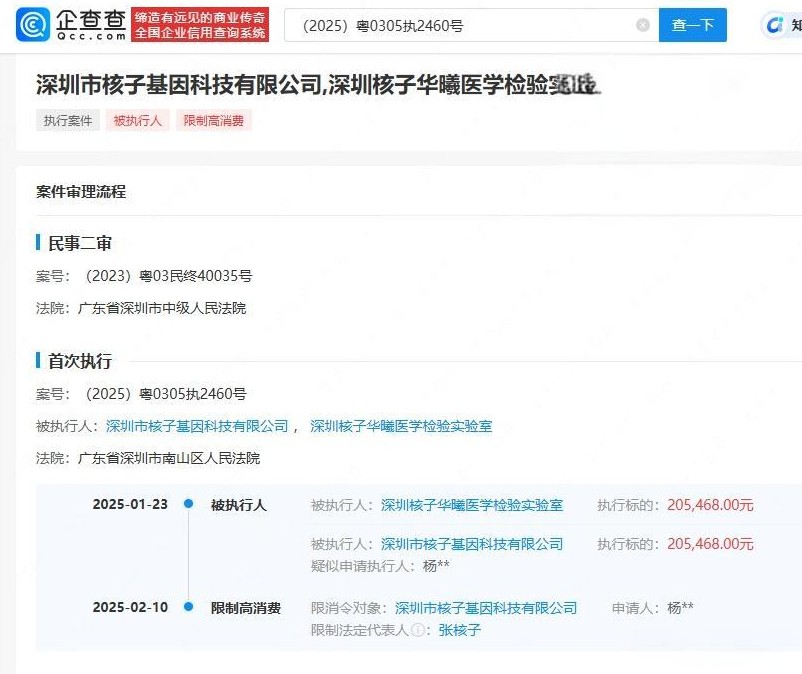The width and height of the screenshot is (802, 674).
Task: Click the date 2025-01-23
Action: point(130,505)
